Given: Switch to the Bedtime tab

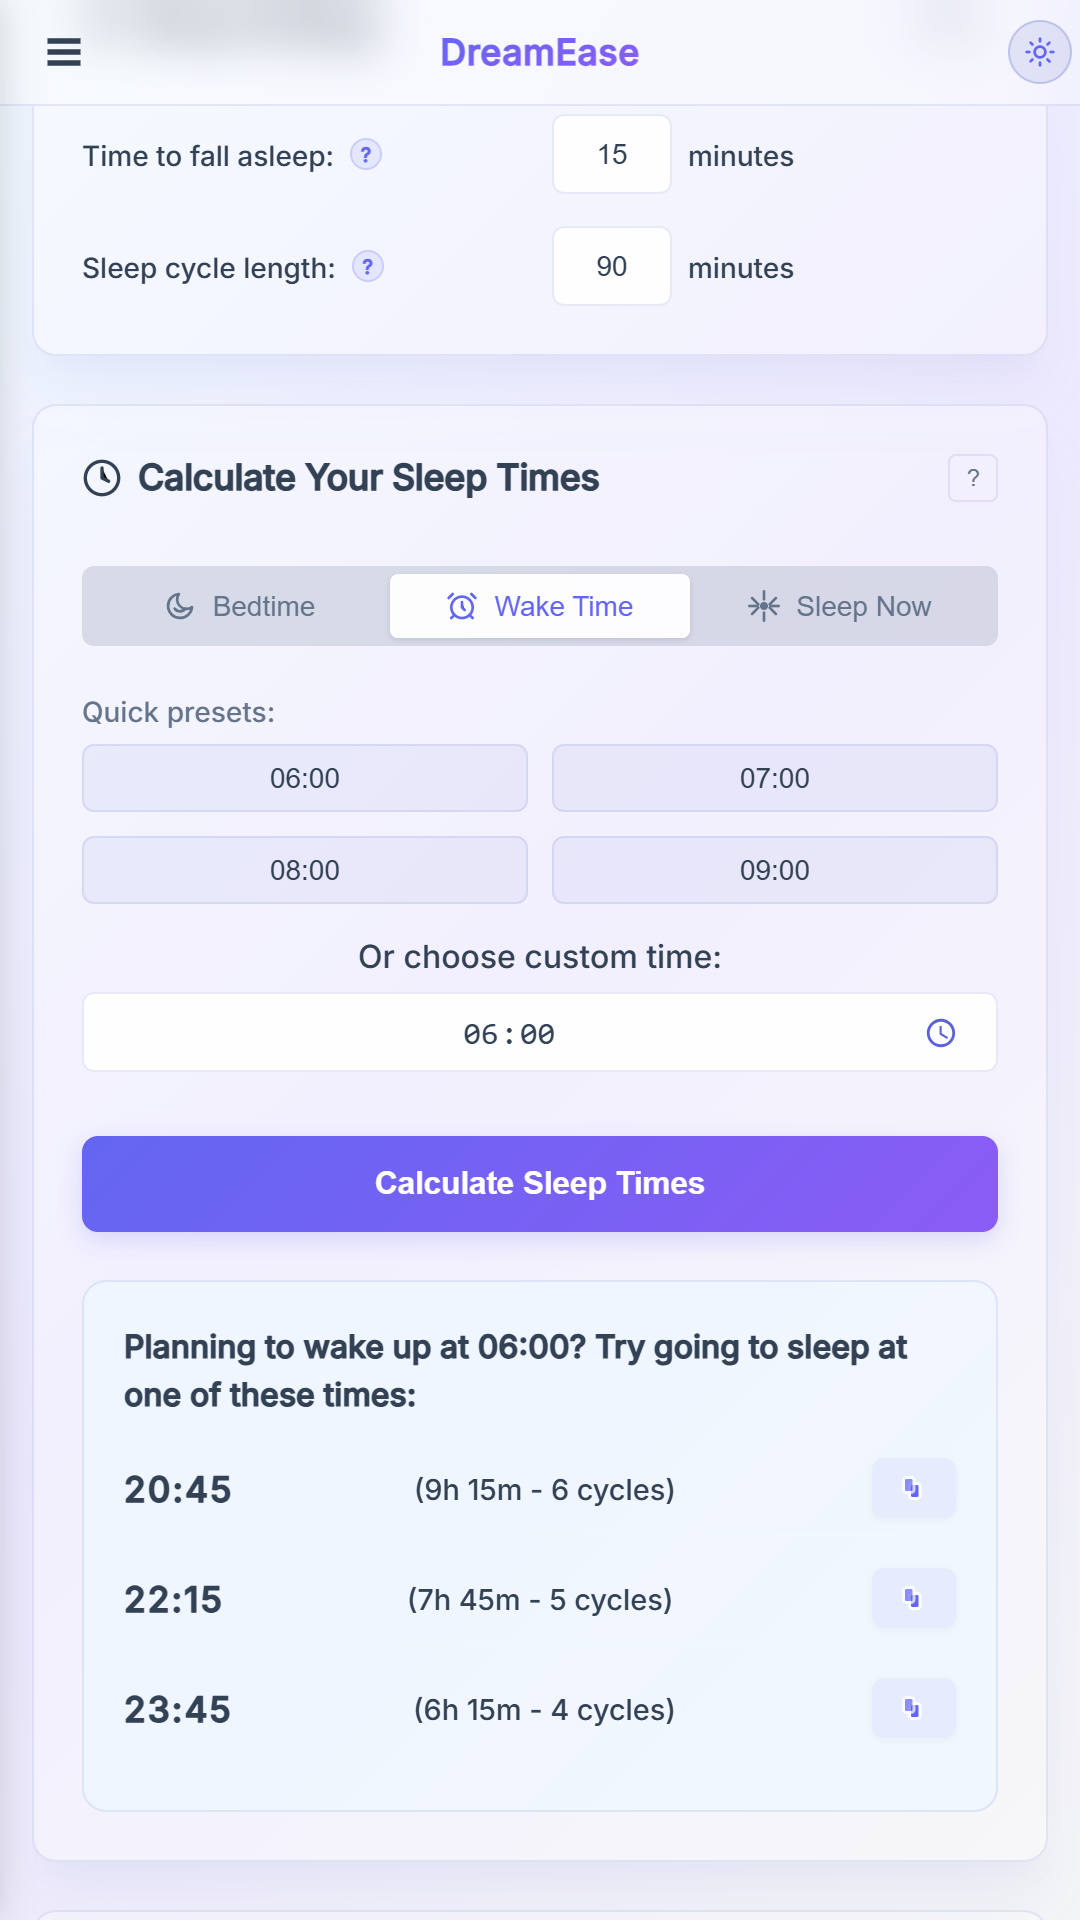Looking at the screenshot, I should coord(240,606).
